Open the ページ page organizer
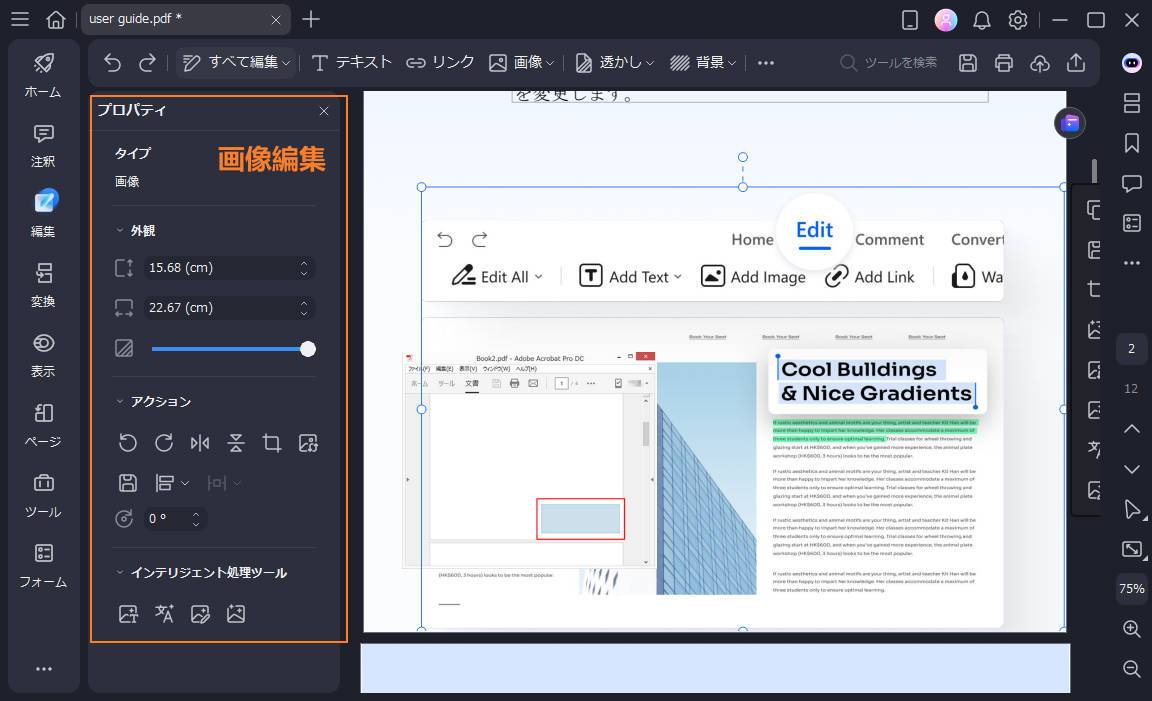The image size is (1152, 701). [42, 424]
